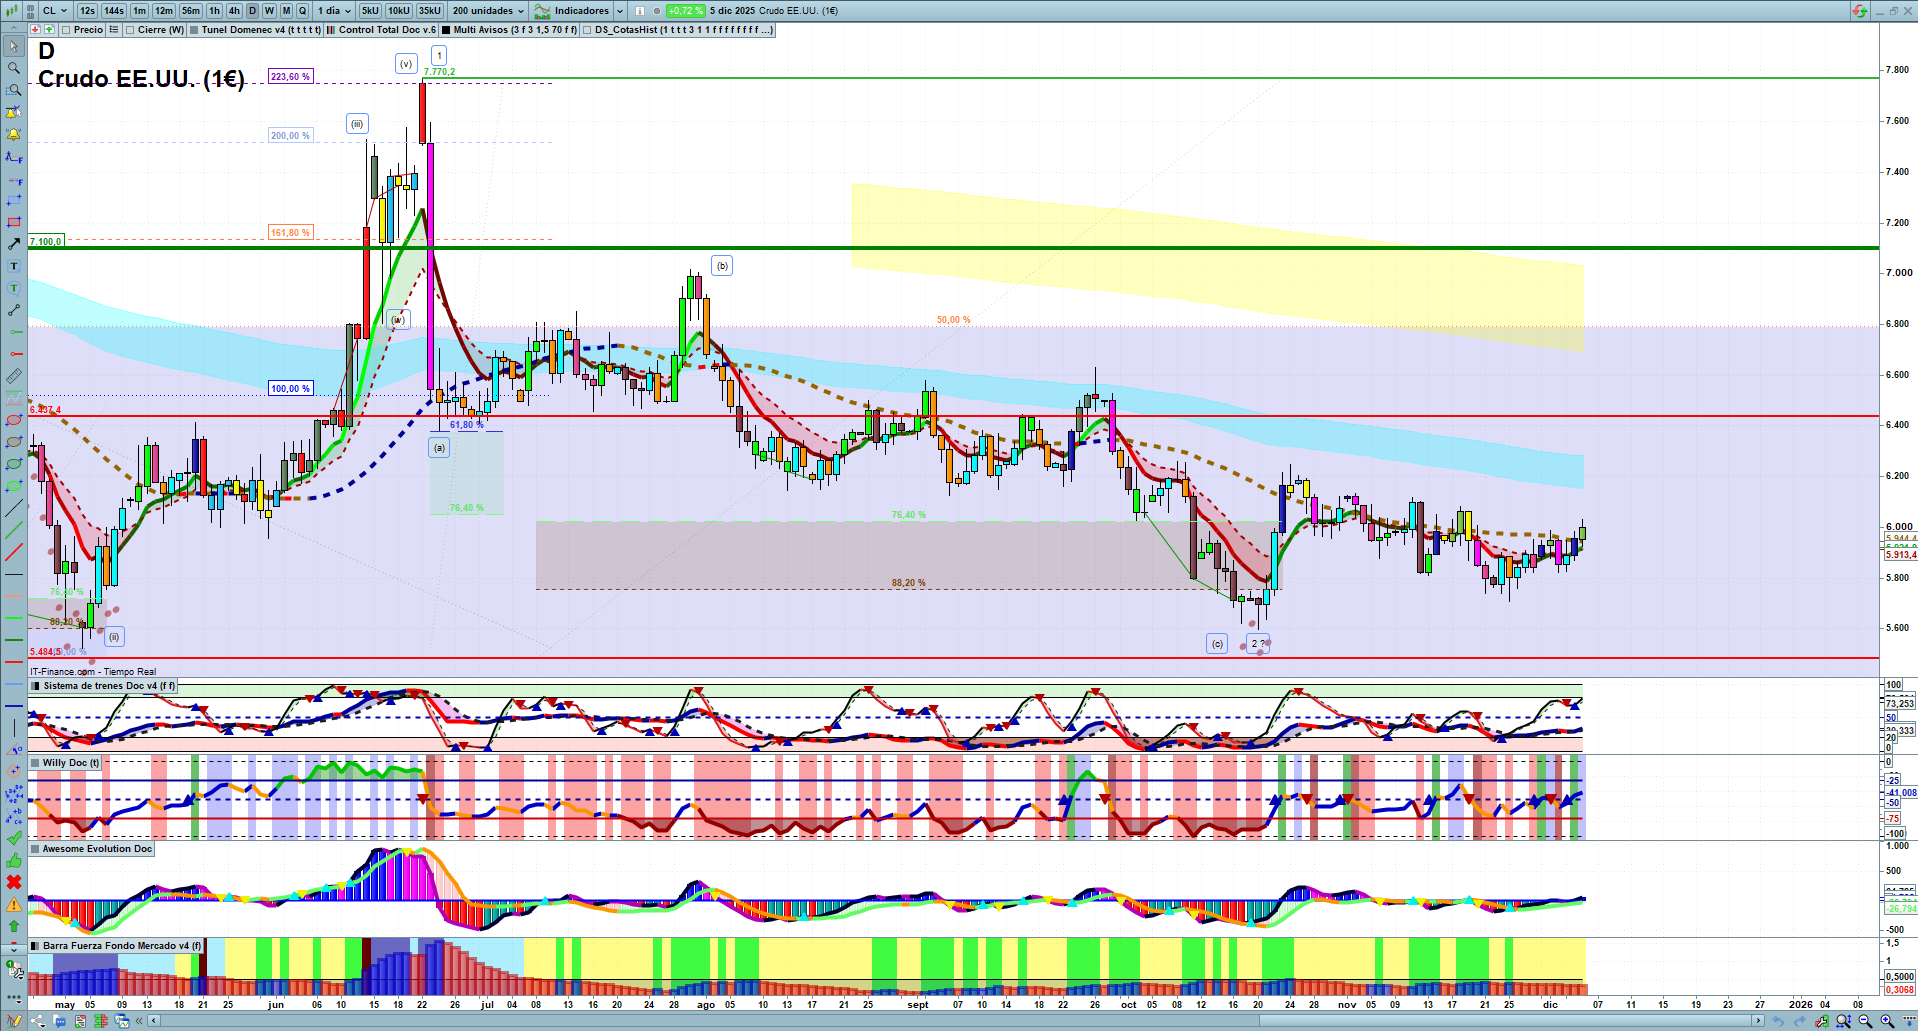Select the magnifier zoom tool

(x=14, y=68)
